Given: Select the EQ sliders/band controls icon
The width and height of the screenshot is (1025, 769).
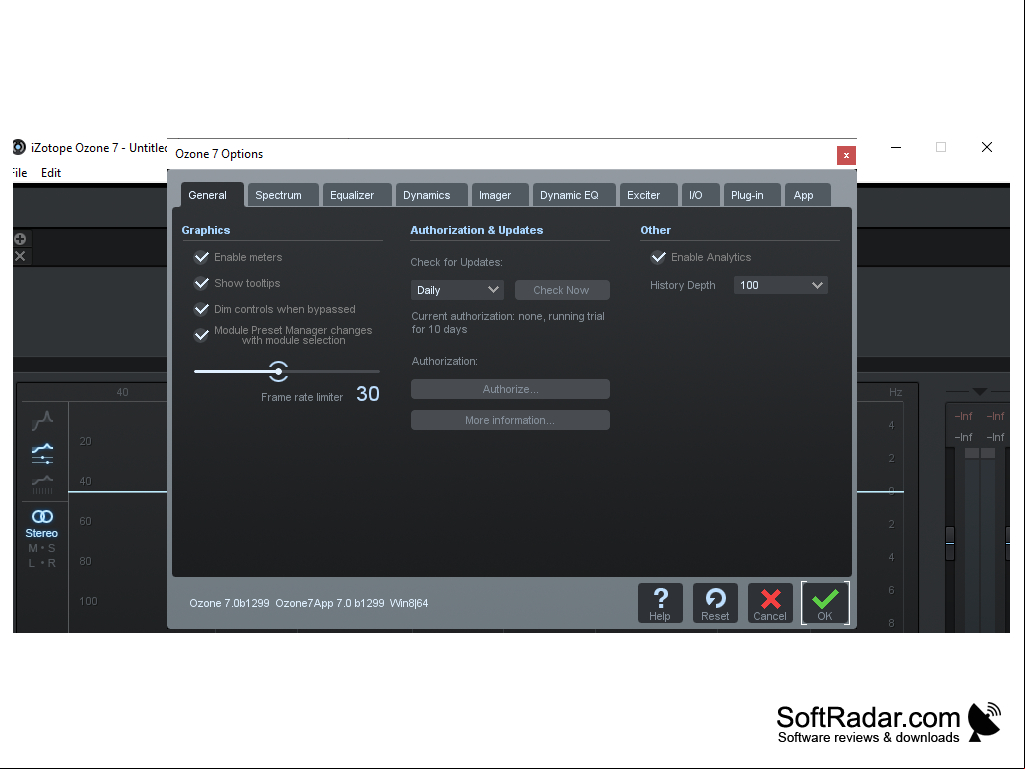Looking at the screenshot, I should tap(42, 453).
